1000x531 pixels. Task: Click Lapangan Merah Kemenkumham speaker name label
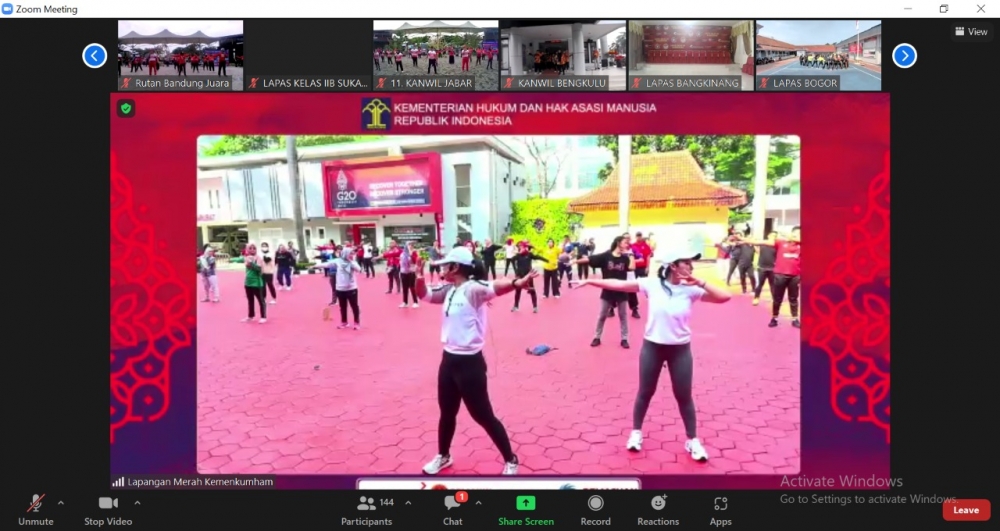(200, 482)
